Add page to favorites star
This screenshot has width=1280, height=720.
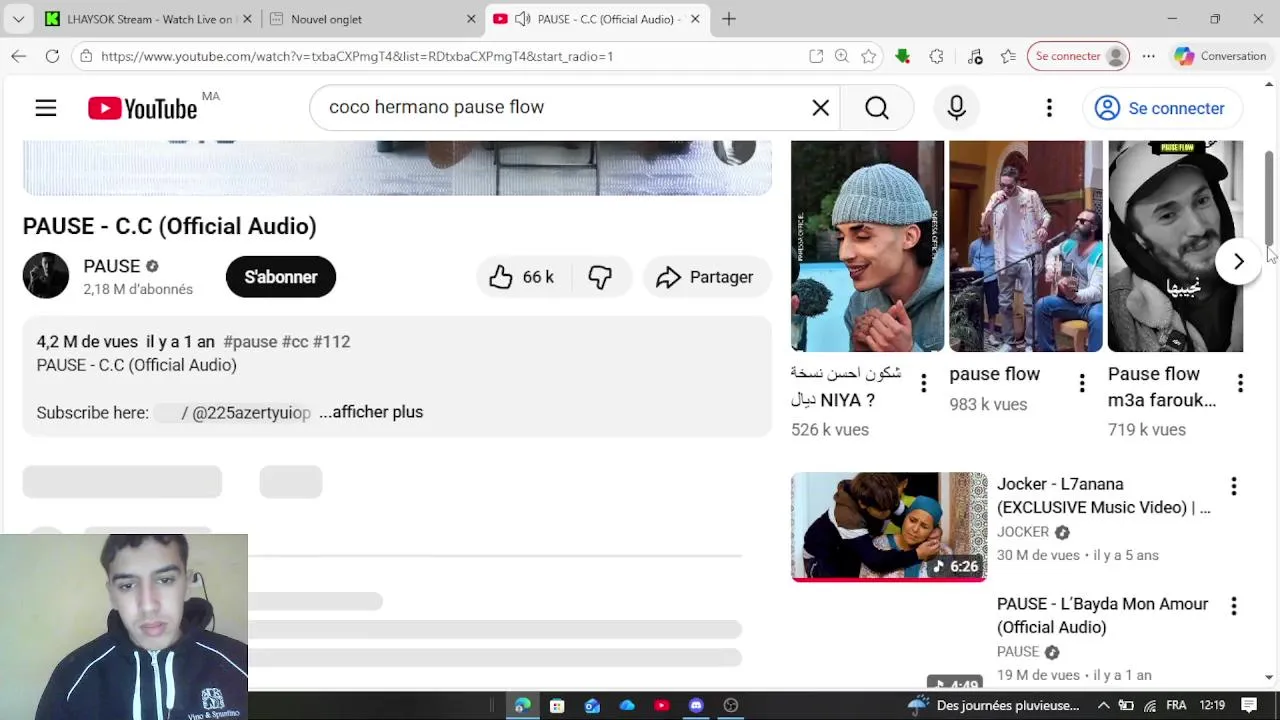869,56
